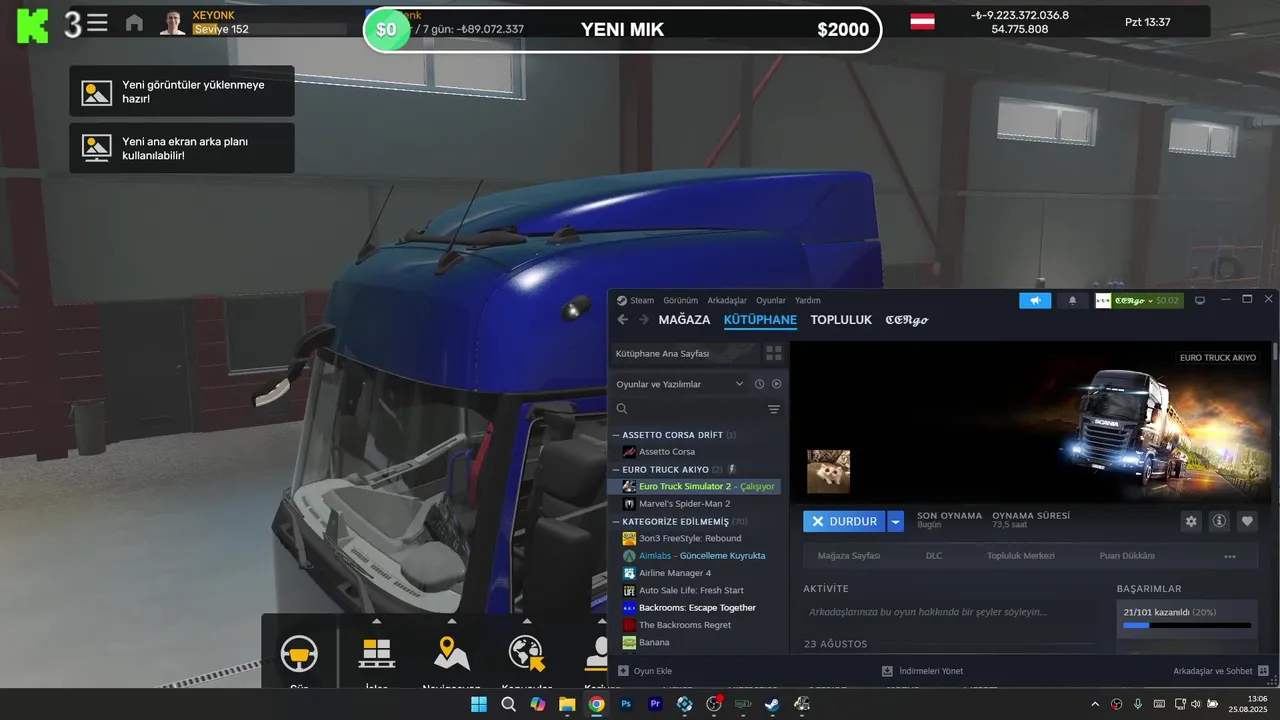The width and height of the screenshot is (1280, 720).
Task: Select Euro Truck Simulator 2 in the library list
Action: point(696,486)
